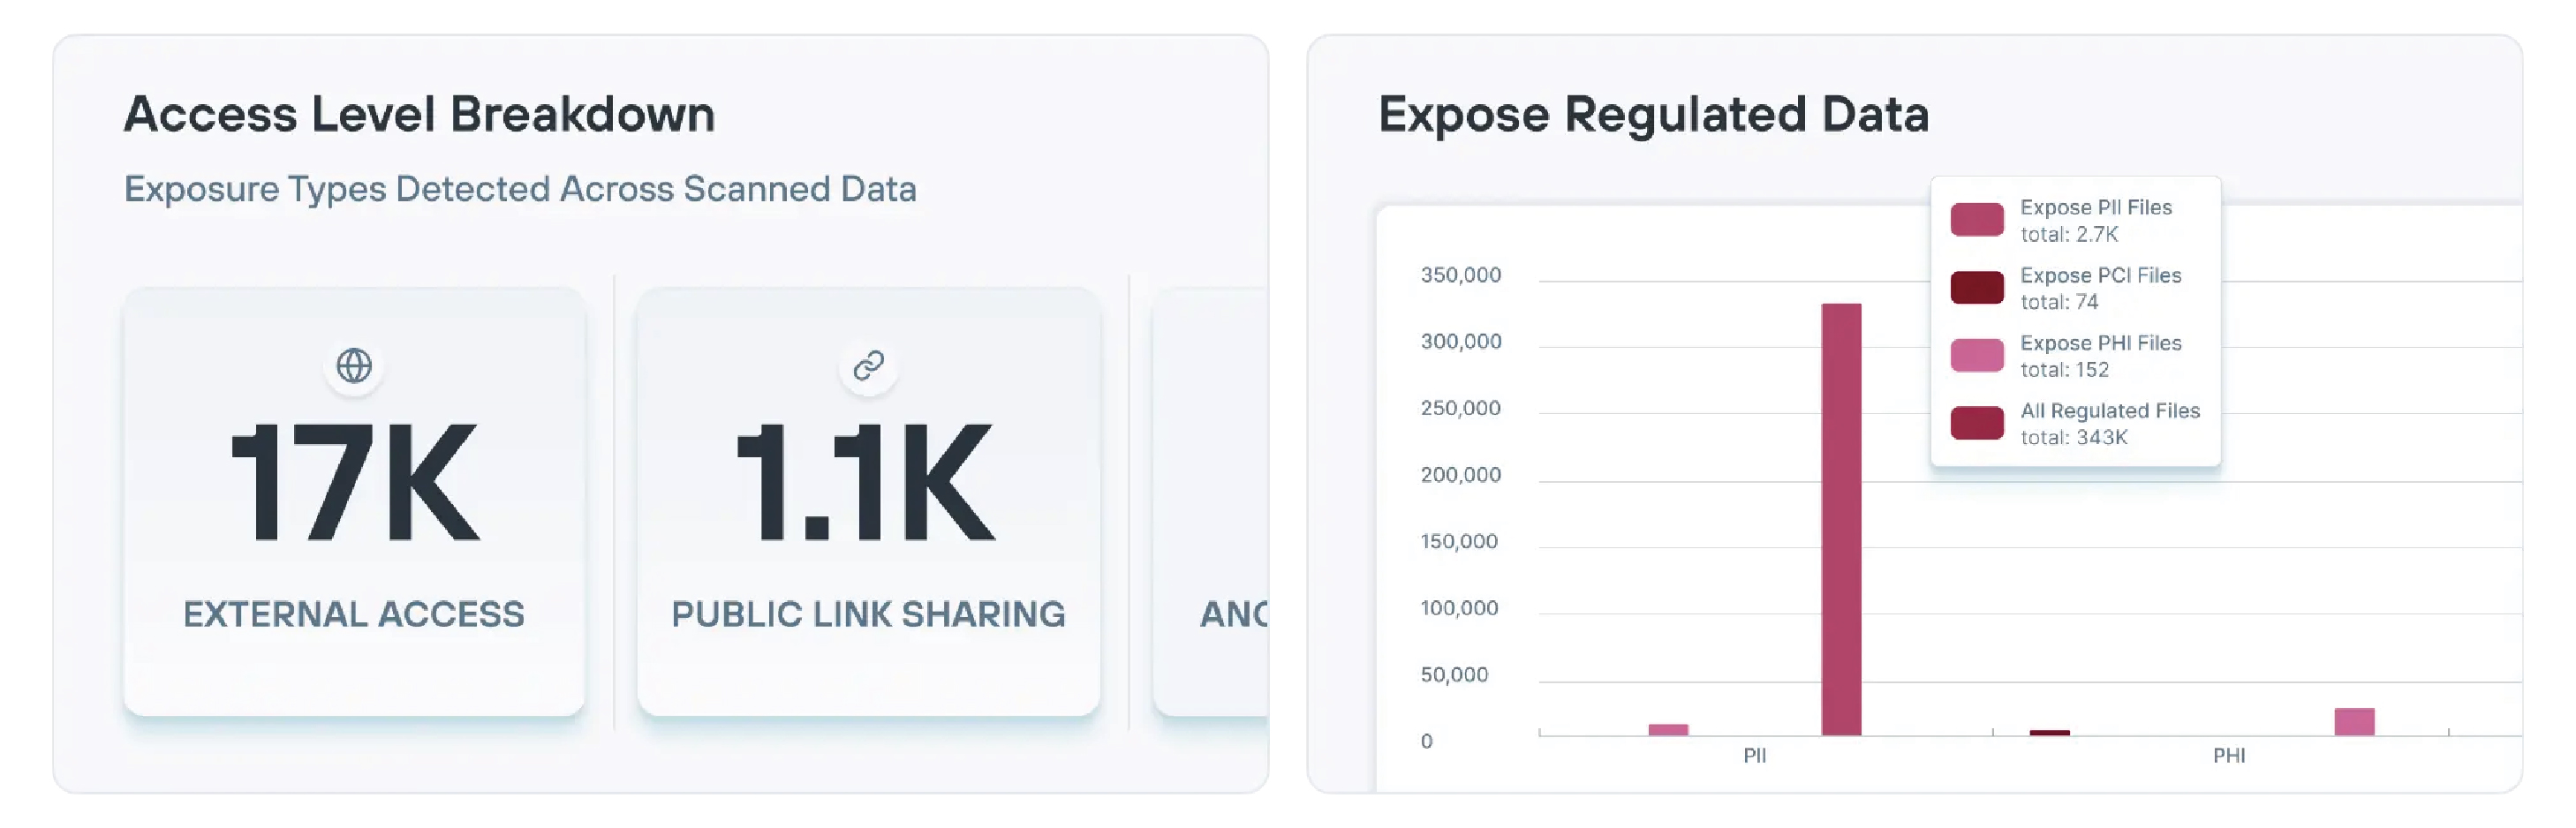Select the dark red PCI bar
This screenshot has width=2576, height=828.
(x=2049, y=733)
